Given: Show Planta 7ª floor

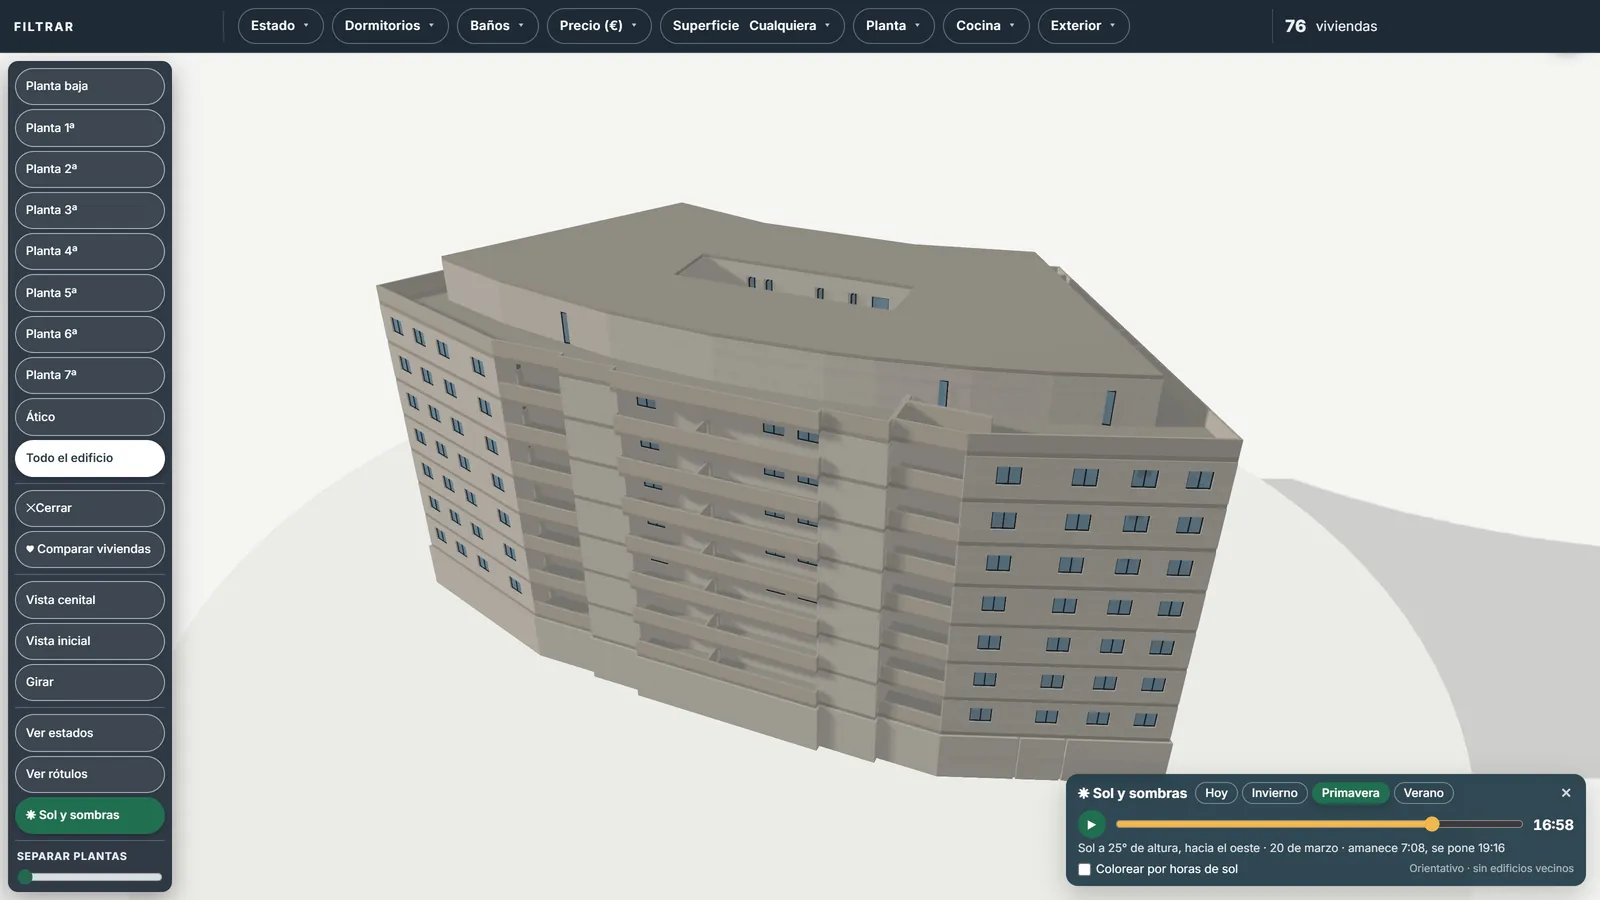Looking at the screenshot, I should pyautogui.click(x=90, y=375).
